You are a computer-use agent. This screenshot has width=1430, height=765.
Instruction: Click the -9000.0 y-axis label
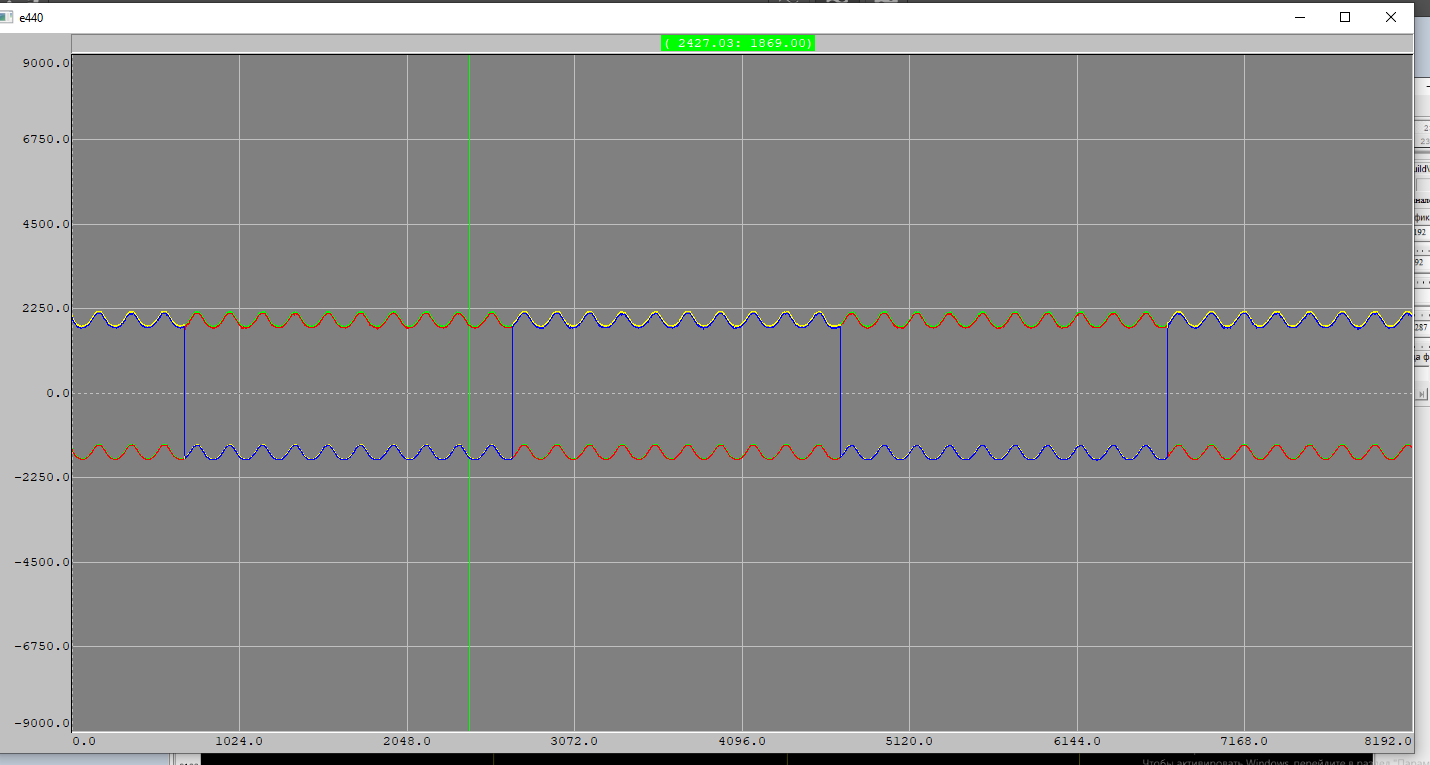[x=42, y=723]
